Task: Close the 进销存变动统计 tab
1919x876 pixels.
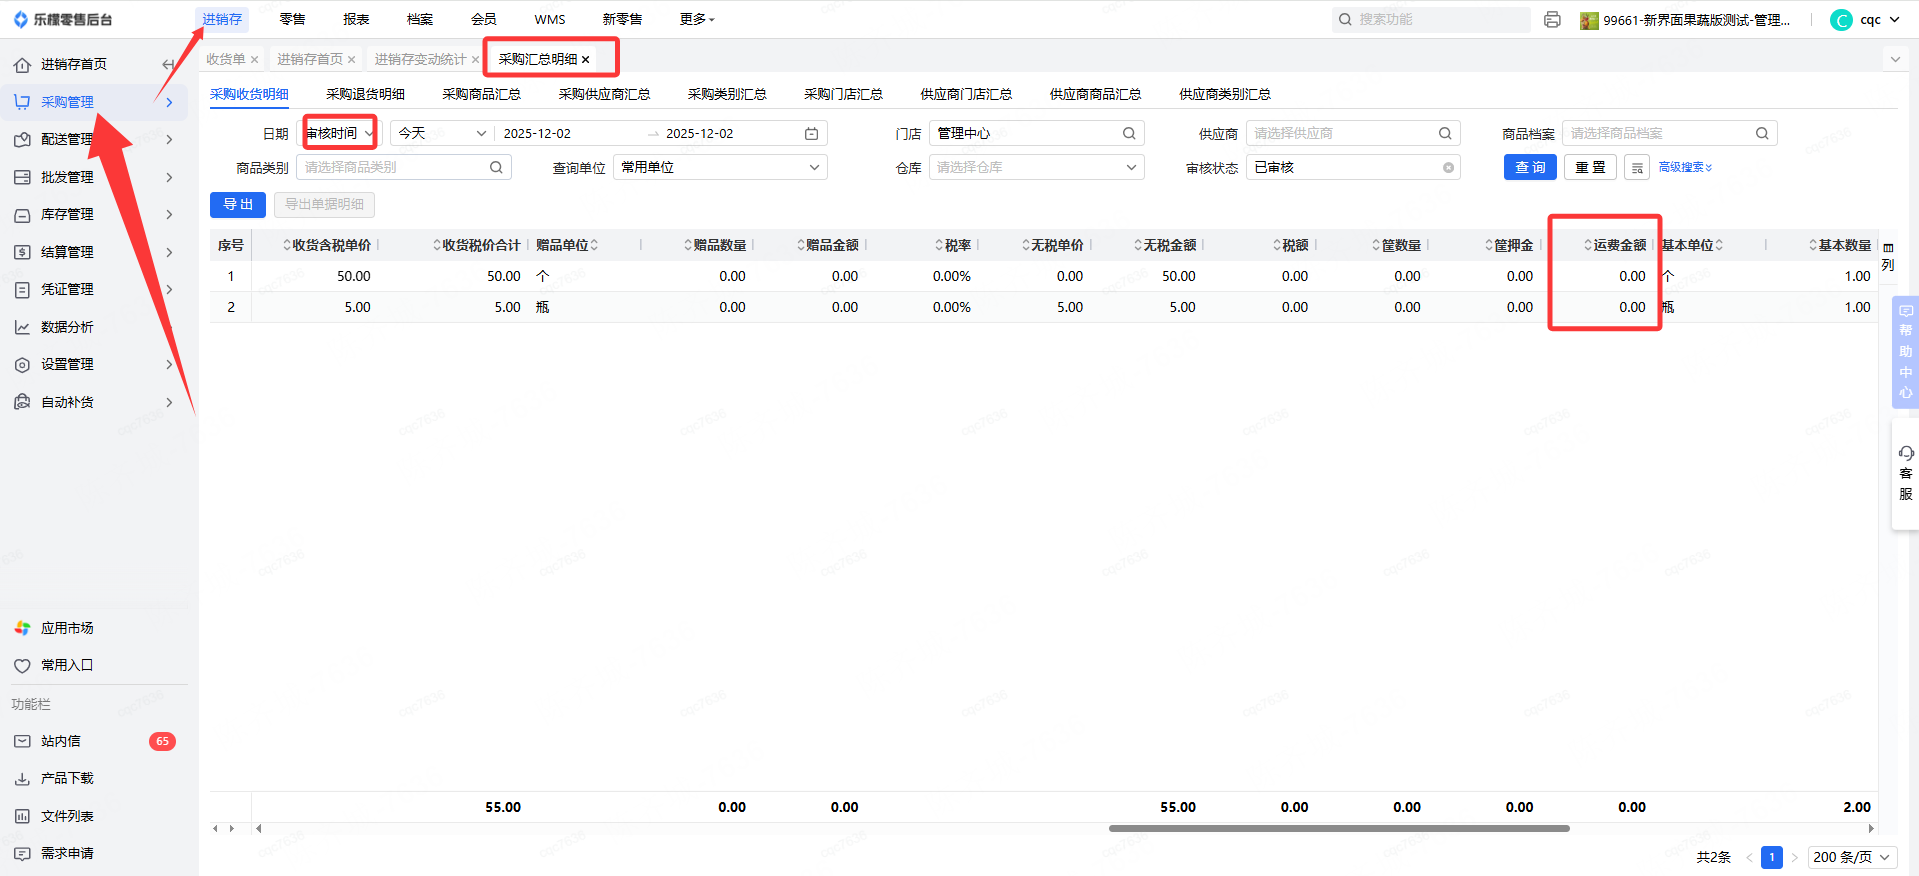Action: click(475, 60)
